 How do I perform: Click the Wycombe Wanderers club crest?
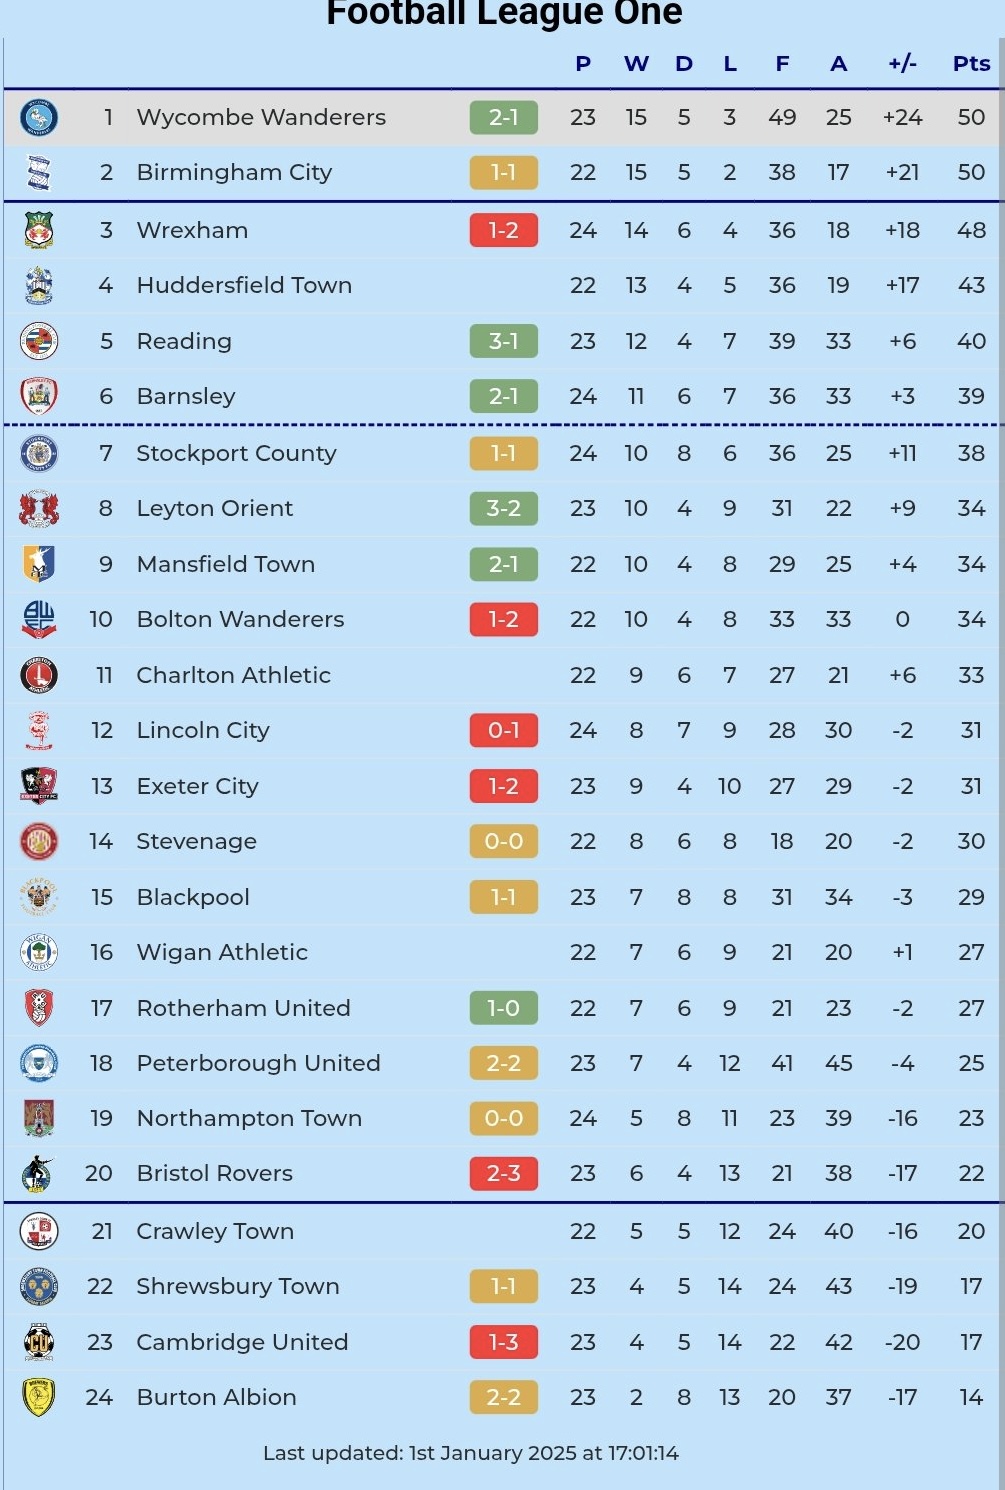39,117
